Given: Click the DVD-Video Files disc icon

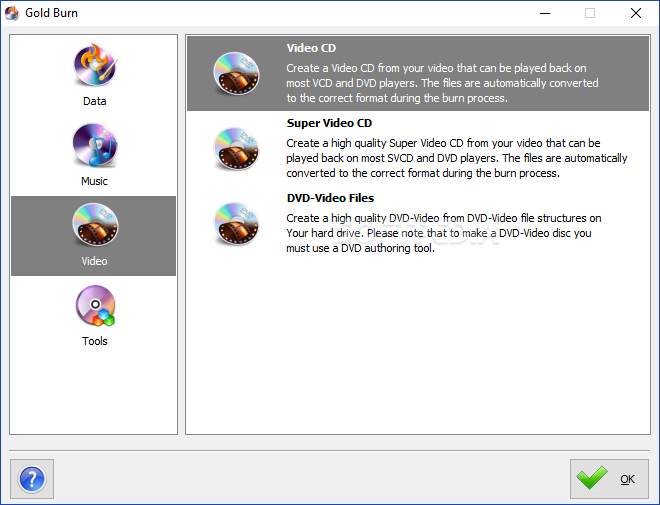Looking at the screenshot, I should point(236,224).
